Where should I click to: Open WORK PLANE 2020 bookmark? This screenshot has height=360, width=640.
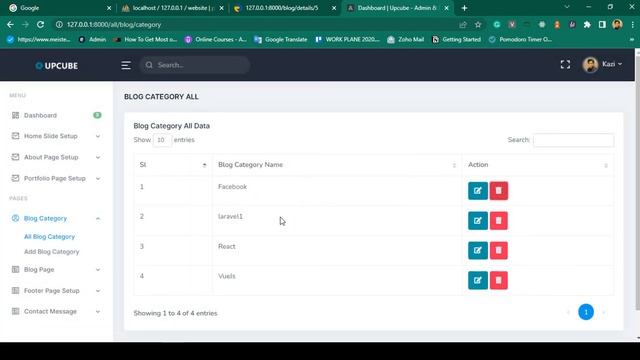[347, 40]
